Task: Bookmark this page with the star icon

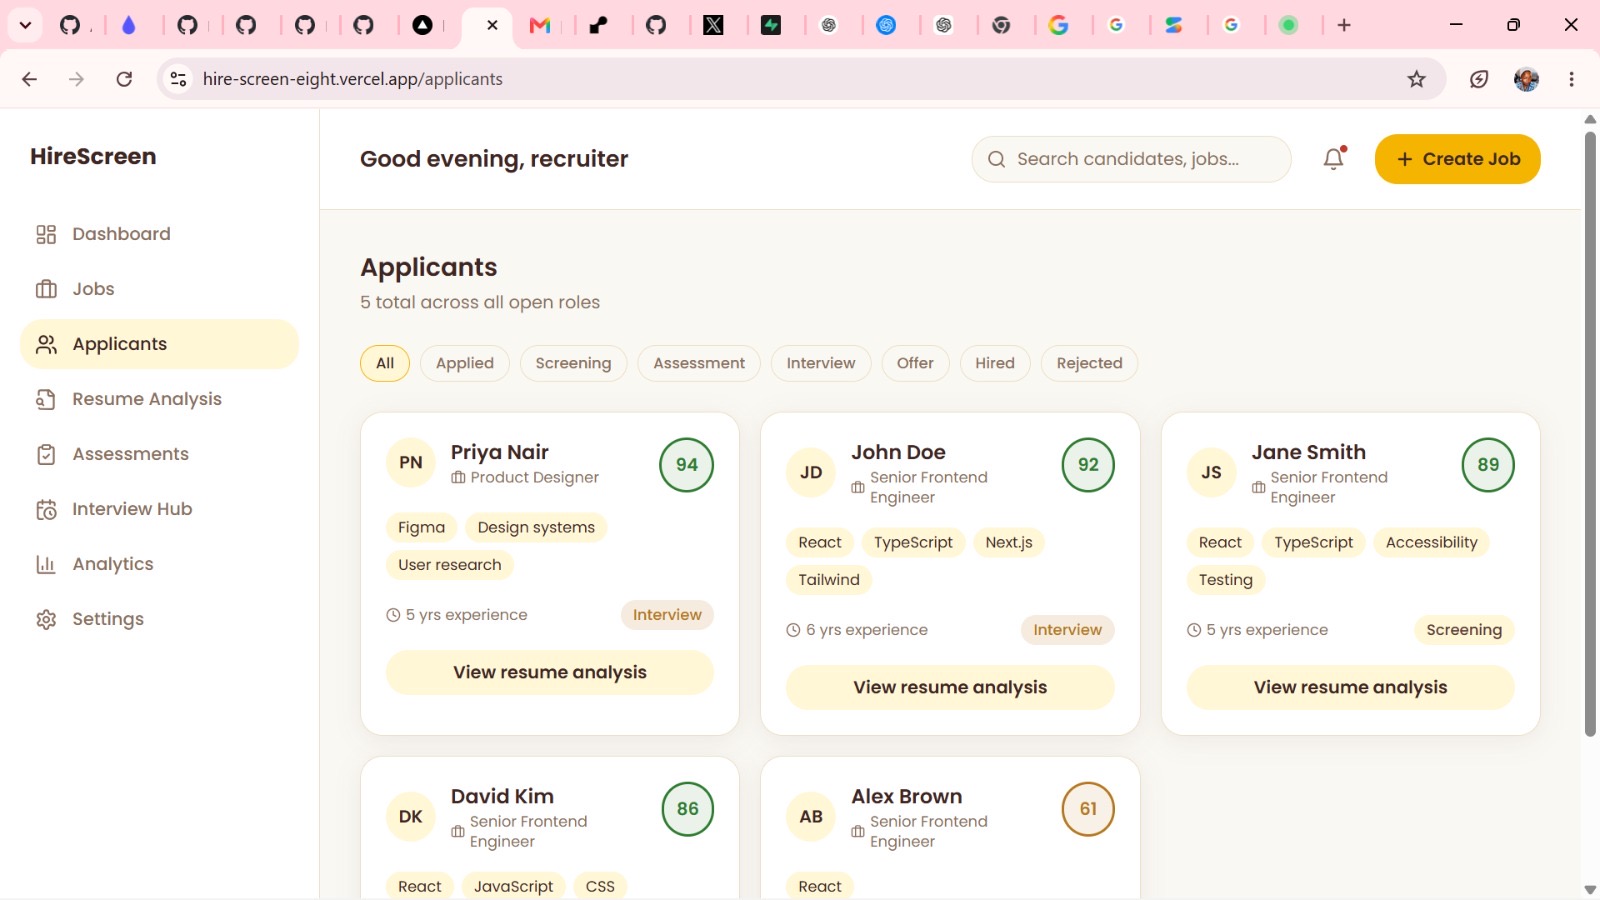Action: point(1416,79)
